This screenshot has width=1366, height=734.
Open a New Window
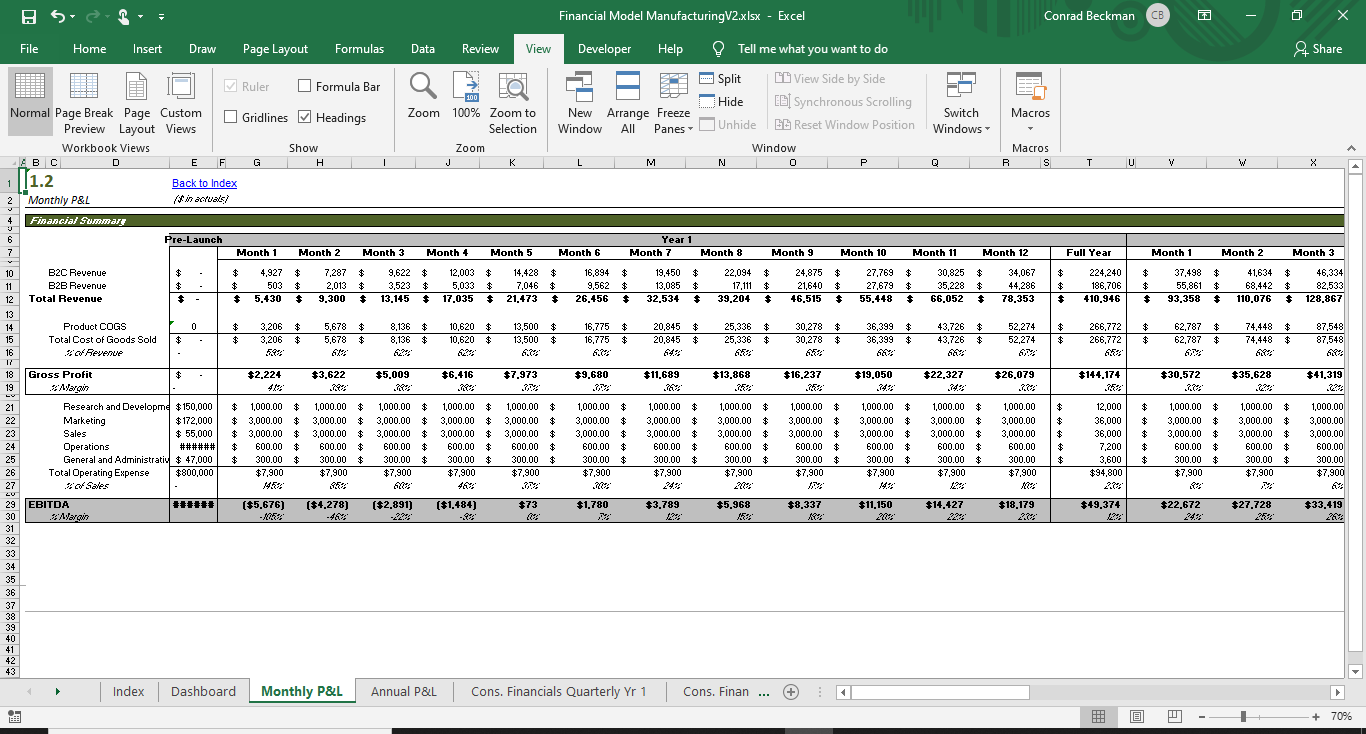click(x=580, y=103)
